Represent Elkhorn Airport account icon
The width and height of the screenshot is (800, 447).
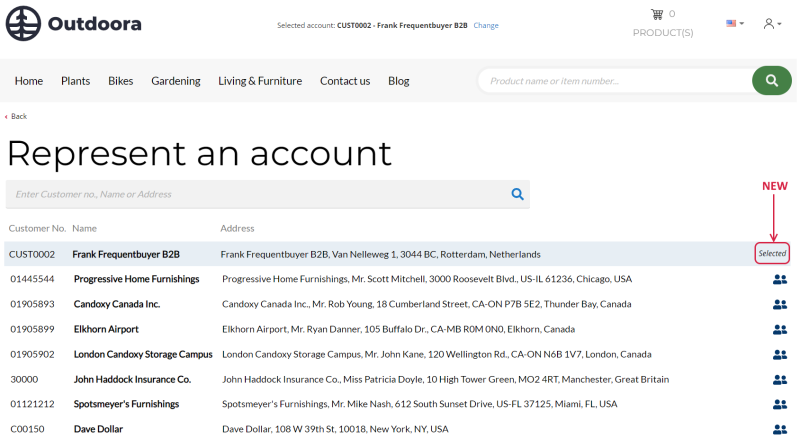tap(780, 330)
